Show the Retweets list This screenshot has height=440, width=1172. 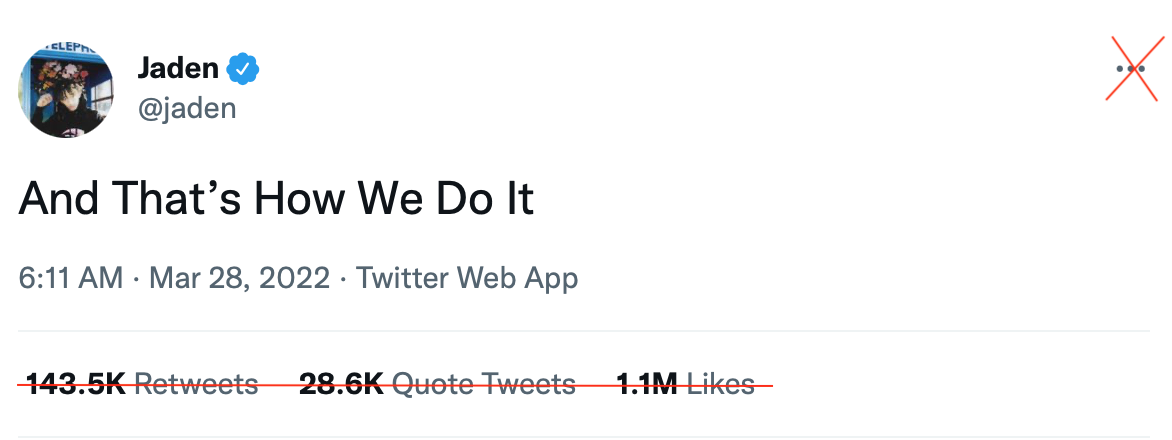pos(196,383)
